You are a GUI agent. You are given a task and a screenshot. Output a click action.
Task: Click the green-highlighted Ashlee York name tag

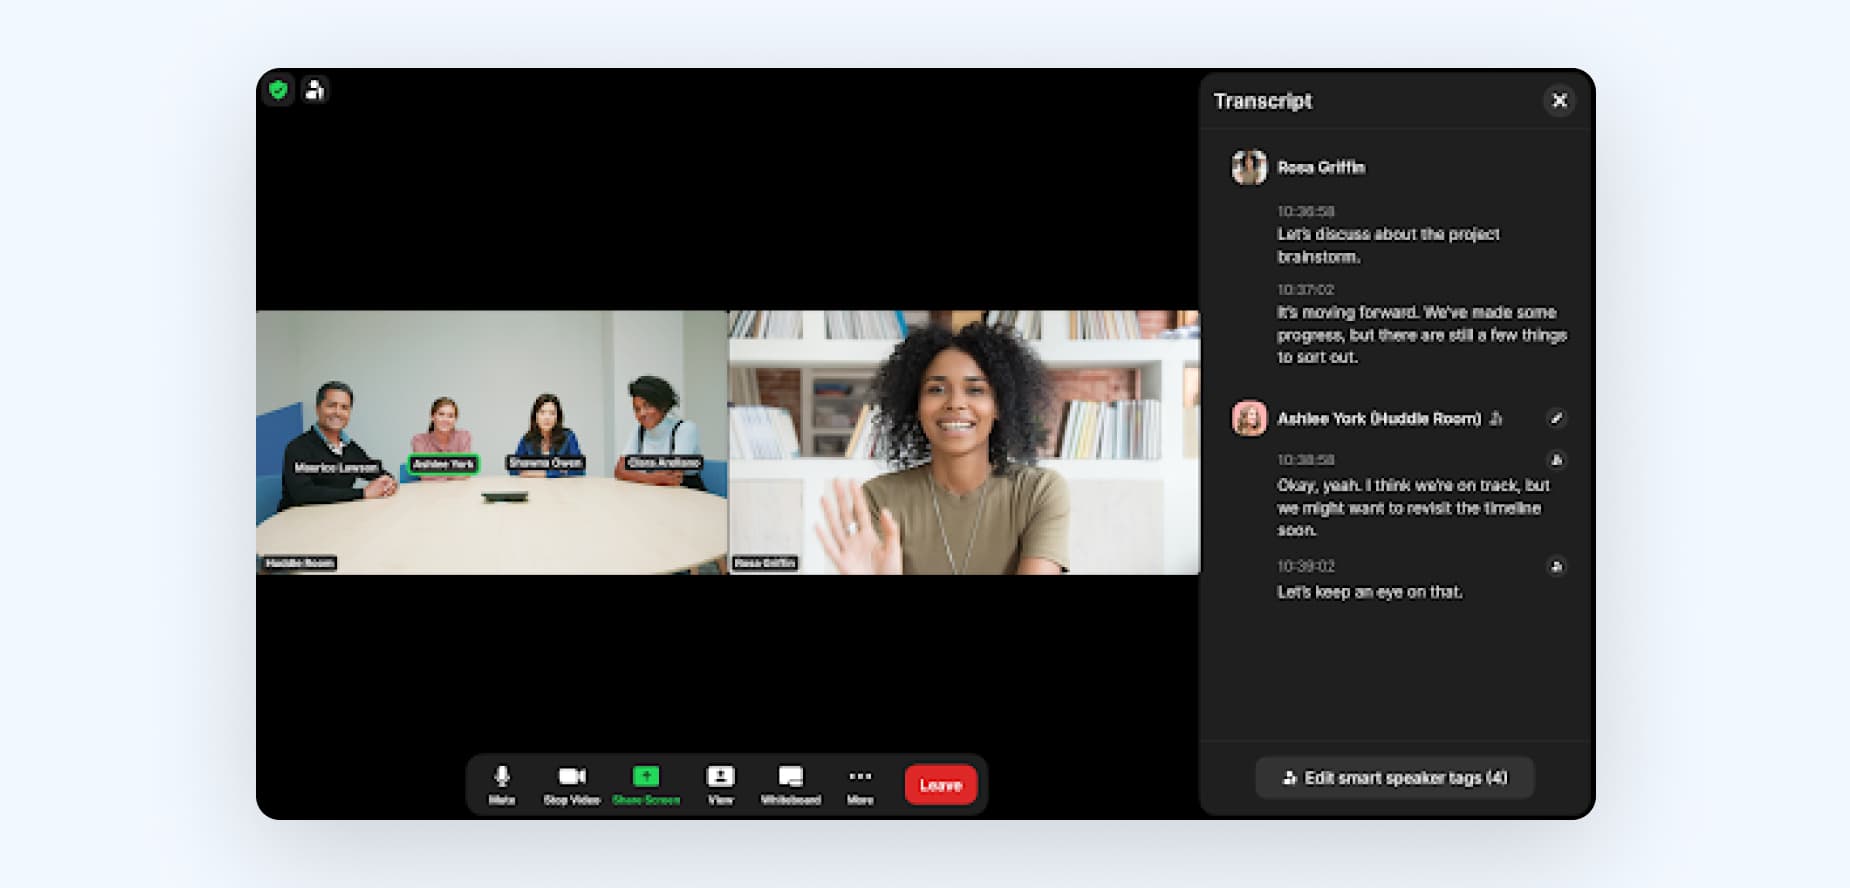click(444, 464)
